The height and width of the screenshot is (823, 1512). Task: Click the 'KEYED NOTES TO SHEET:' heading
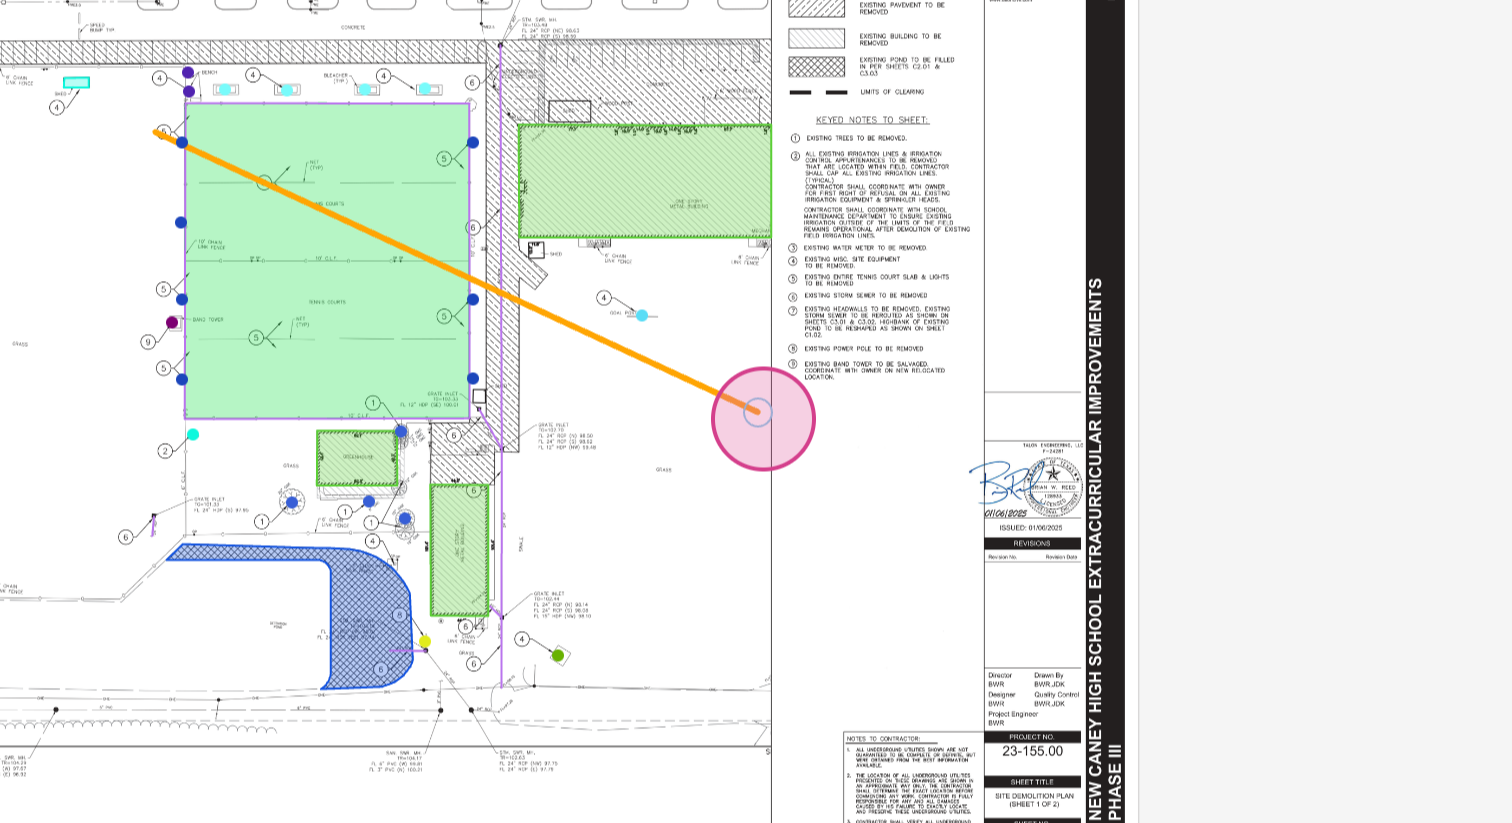pos(872,120)
